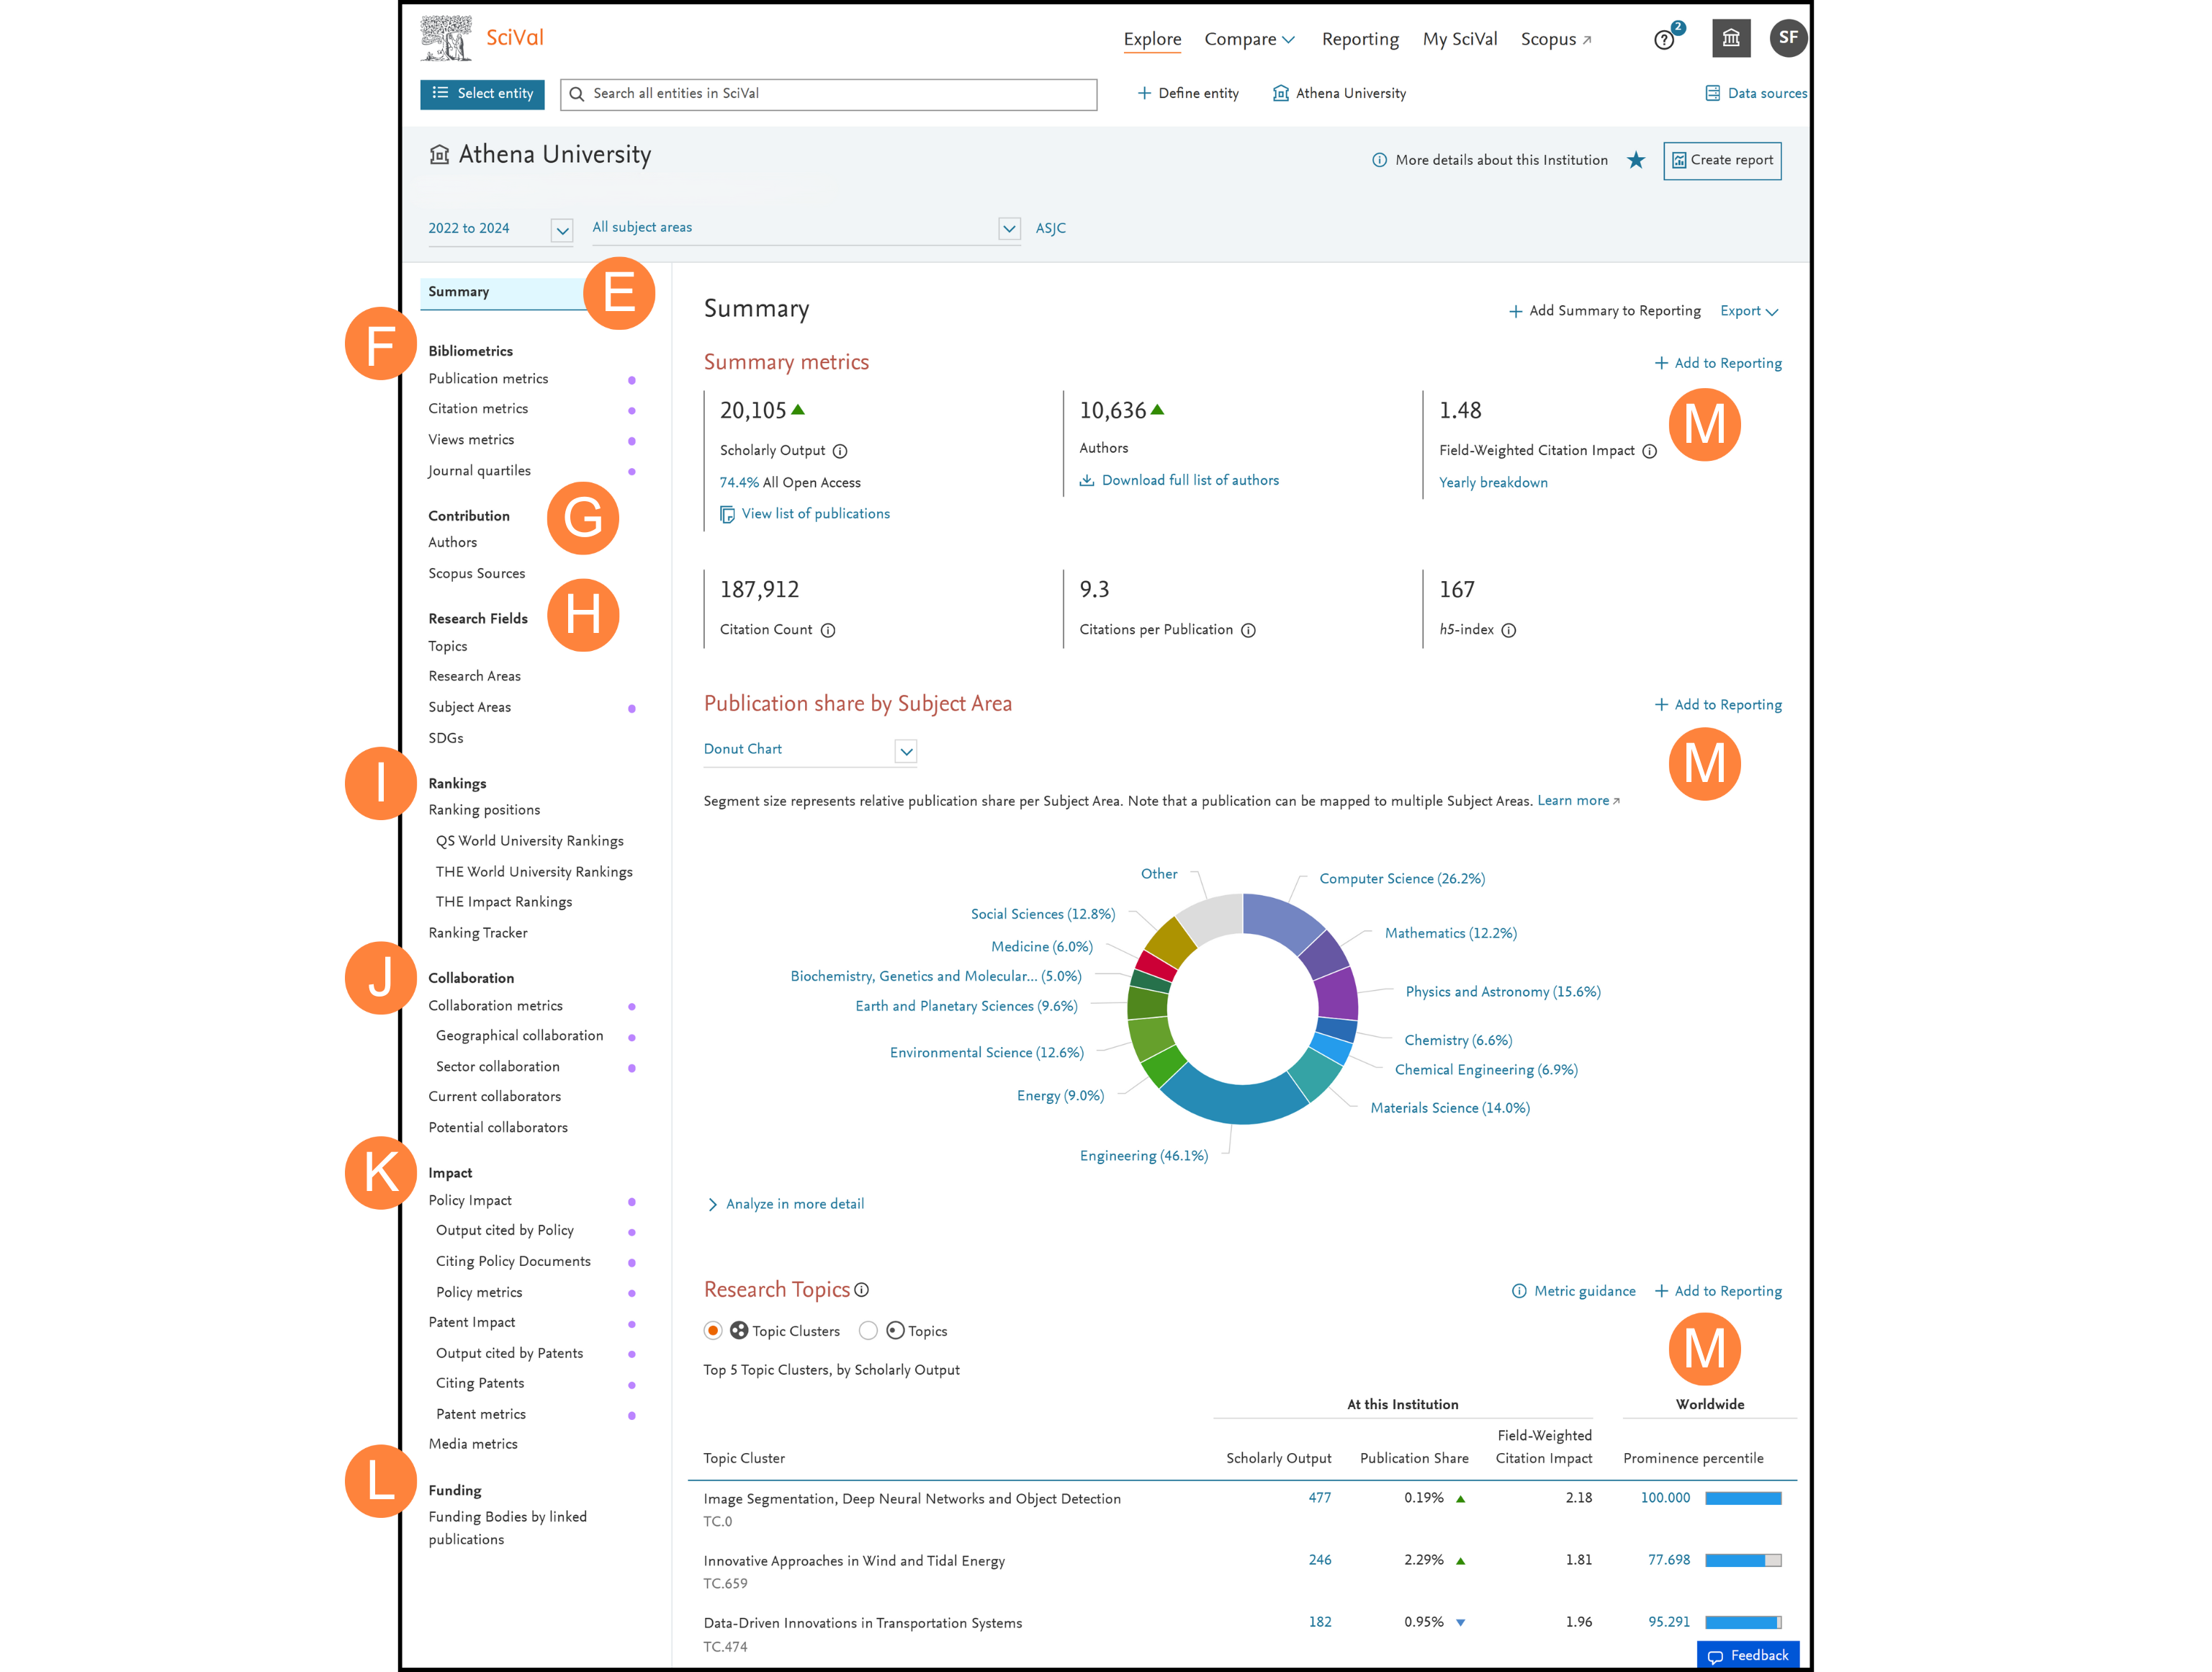Viewport: 2212px width, 1672px height.
Task: Open the help question mark icon
Action: (x=1664, y=40)
